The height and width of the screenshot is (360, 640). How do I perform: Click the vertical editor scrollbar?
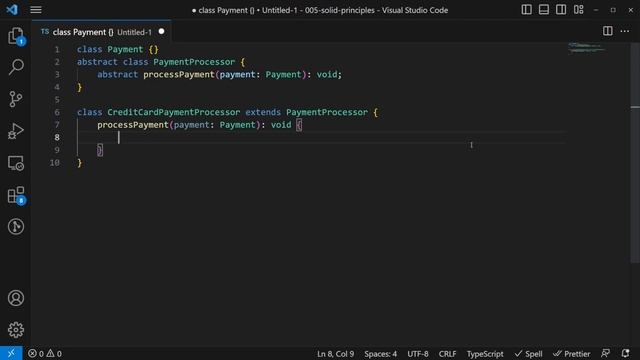[x=635, y=153]
